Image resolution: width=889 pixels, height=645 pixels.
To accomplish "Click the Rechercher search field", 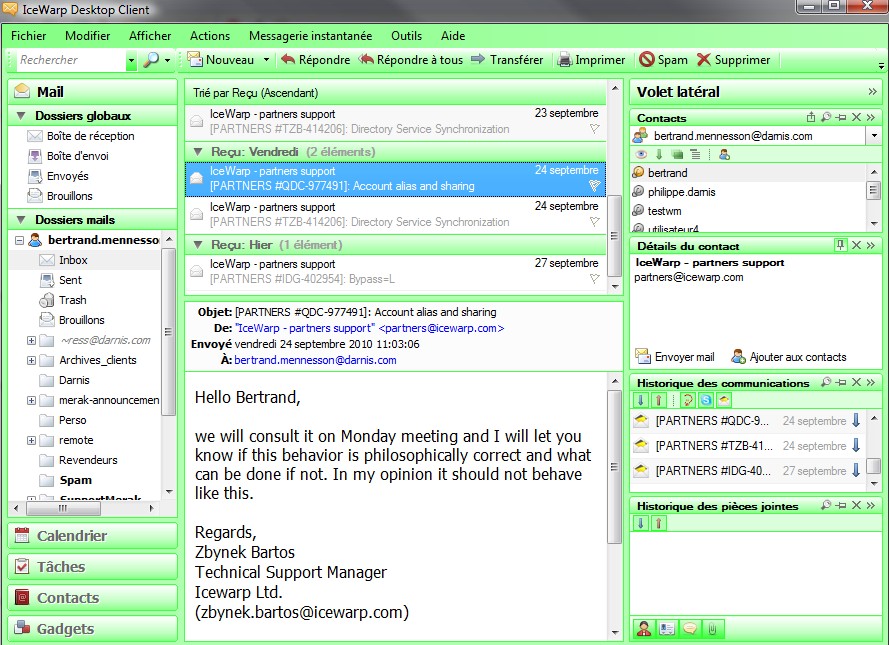I will [x=72, y=60].
